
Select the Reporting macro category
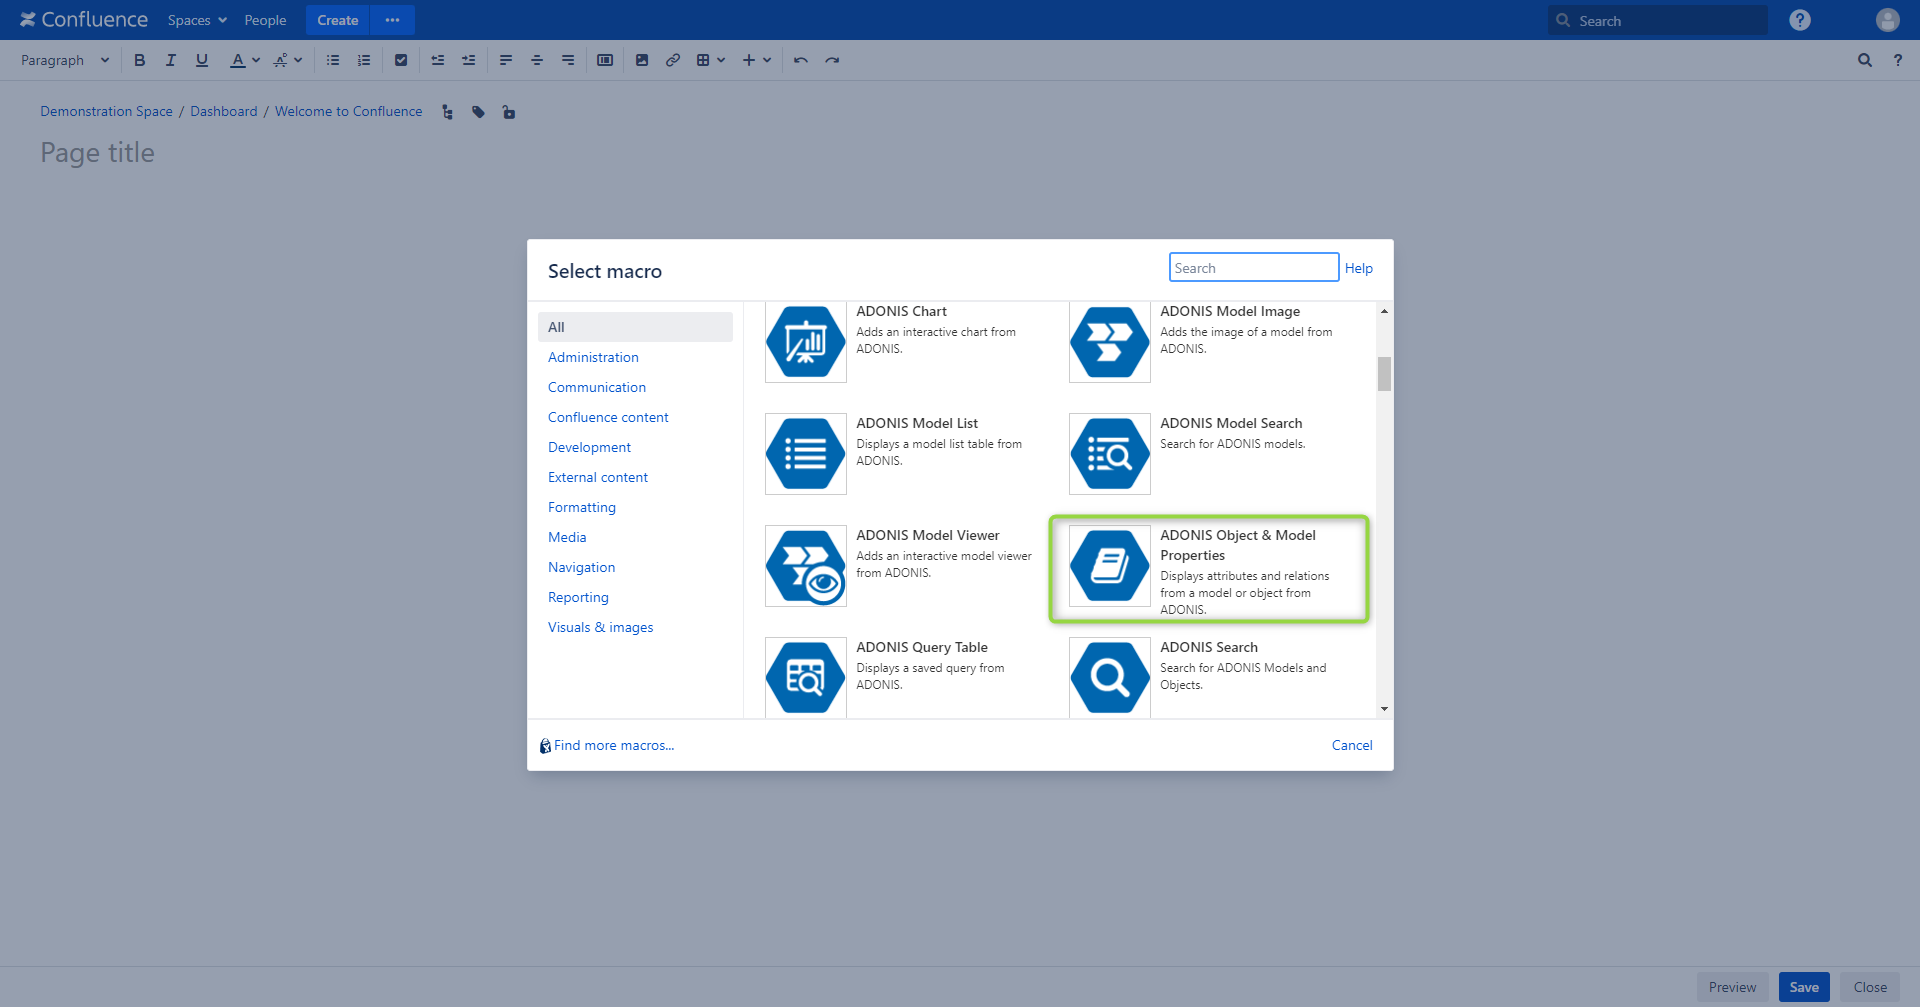coord(578,597)
